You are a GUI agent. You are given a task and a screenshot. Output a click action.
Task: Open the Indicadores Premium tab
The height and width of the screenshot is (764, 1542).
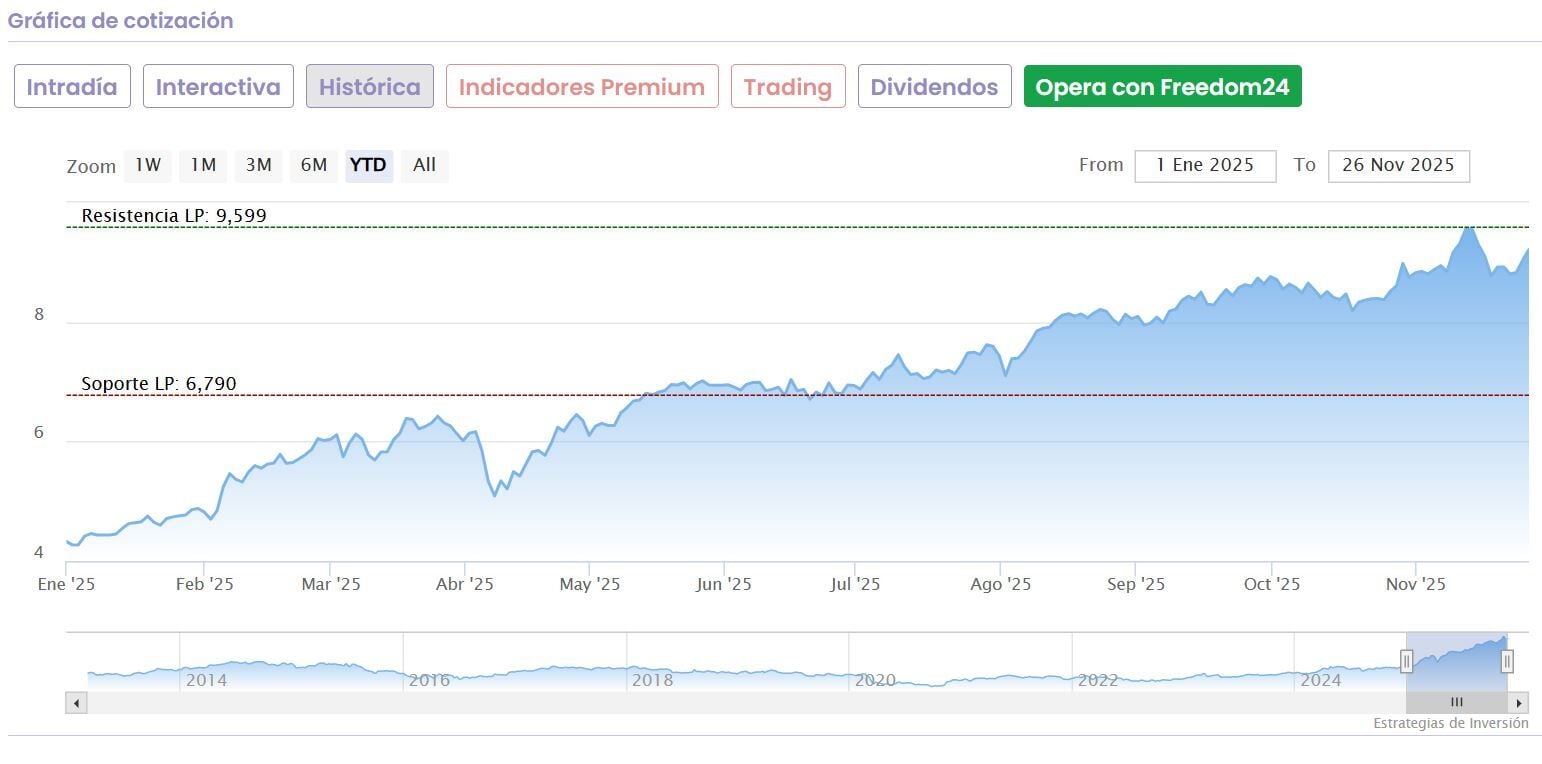pos(582,87)
